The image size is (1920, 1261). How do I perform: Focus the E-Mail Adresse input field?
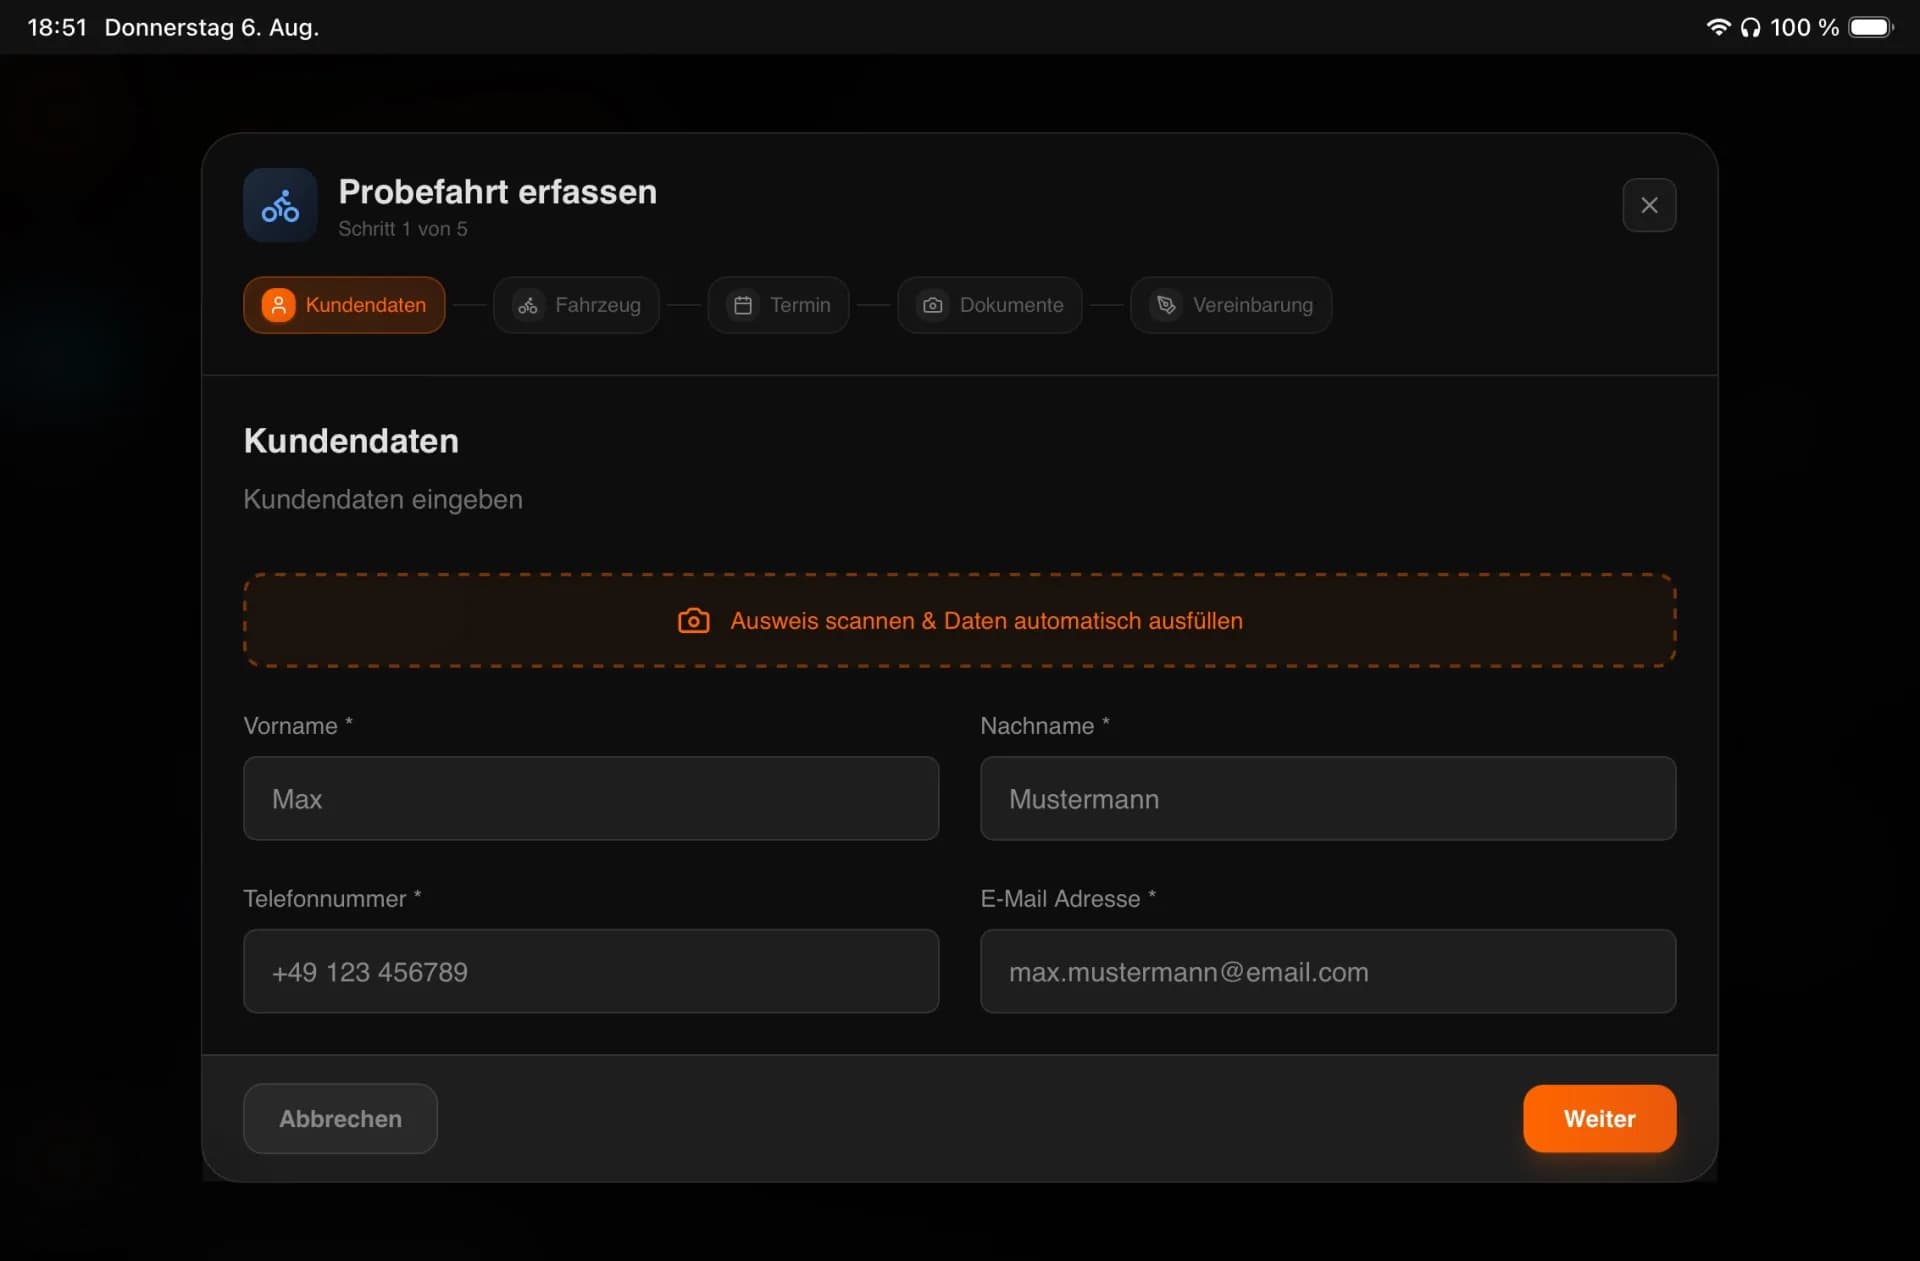coord(1328,971)
